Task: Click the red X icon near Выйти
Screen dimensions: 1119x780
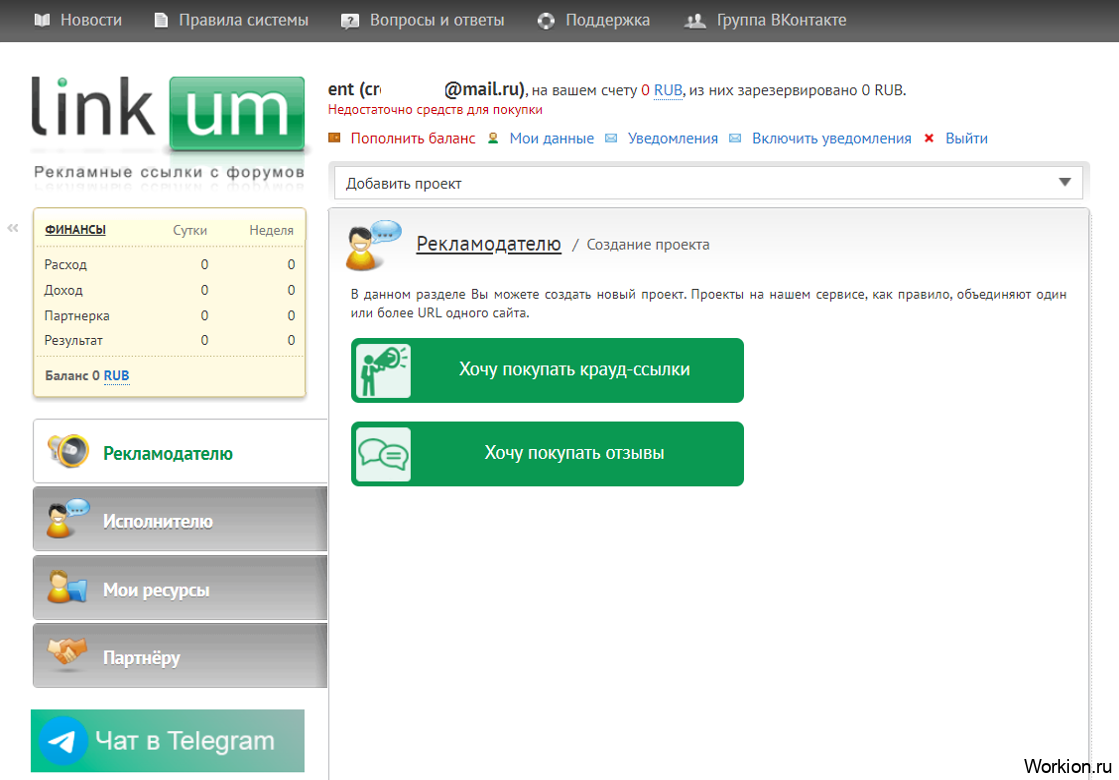Action: (929, 138)
